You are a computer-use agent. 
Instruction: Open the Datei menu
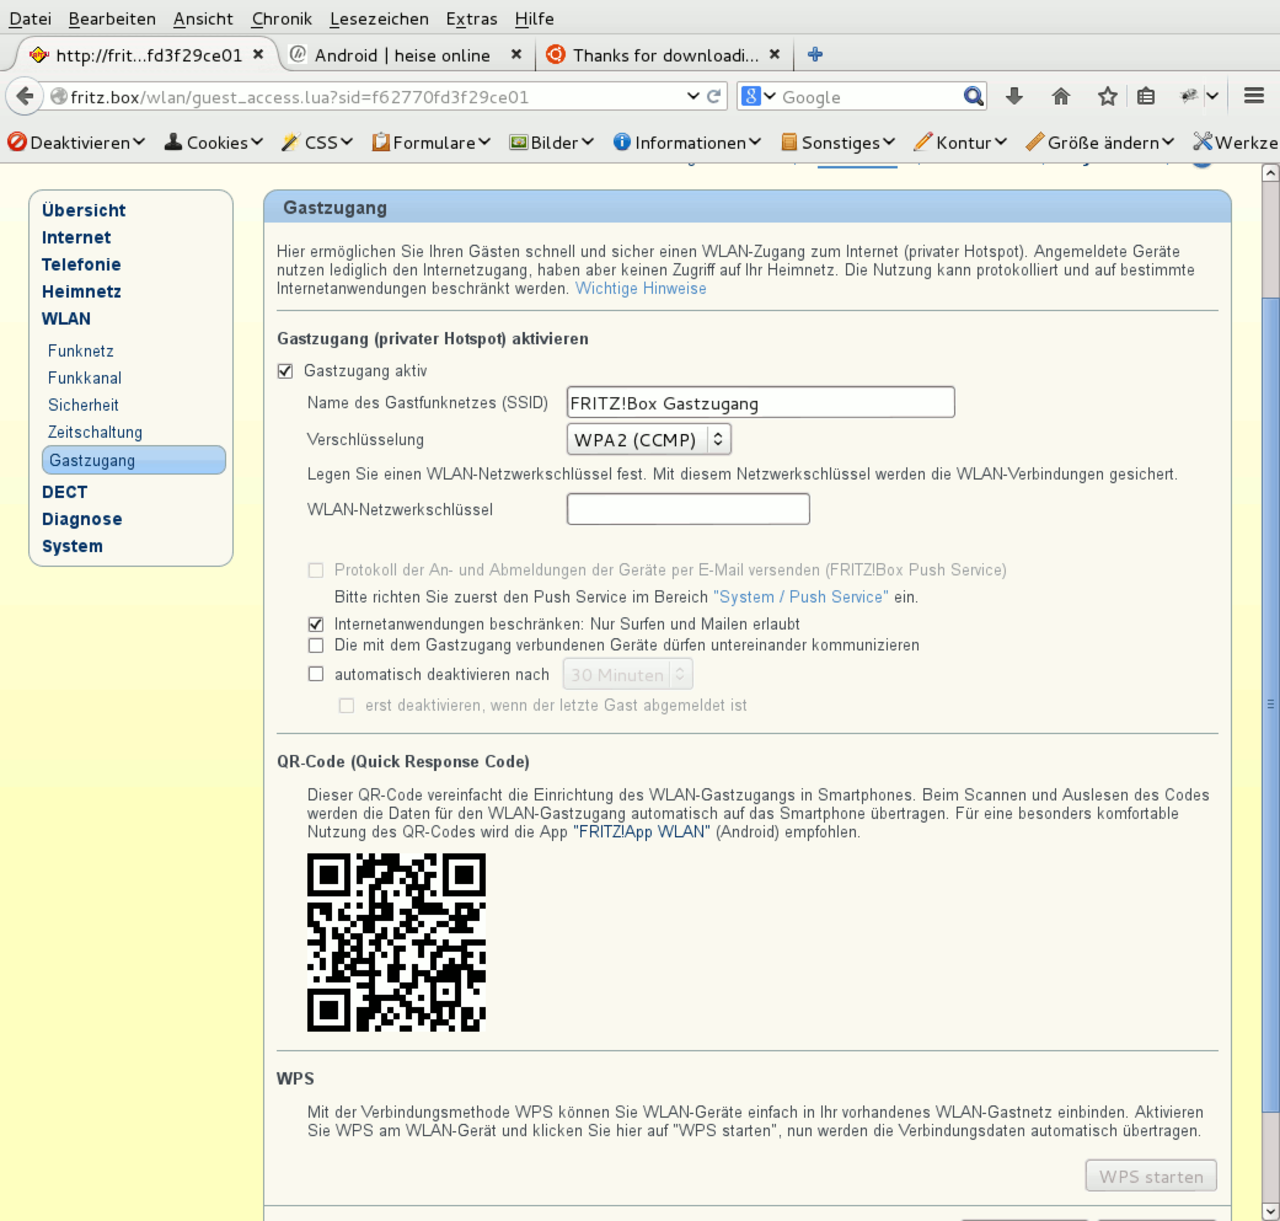coord(30,18)
